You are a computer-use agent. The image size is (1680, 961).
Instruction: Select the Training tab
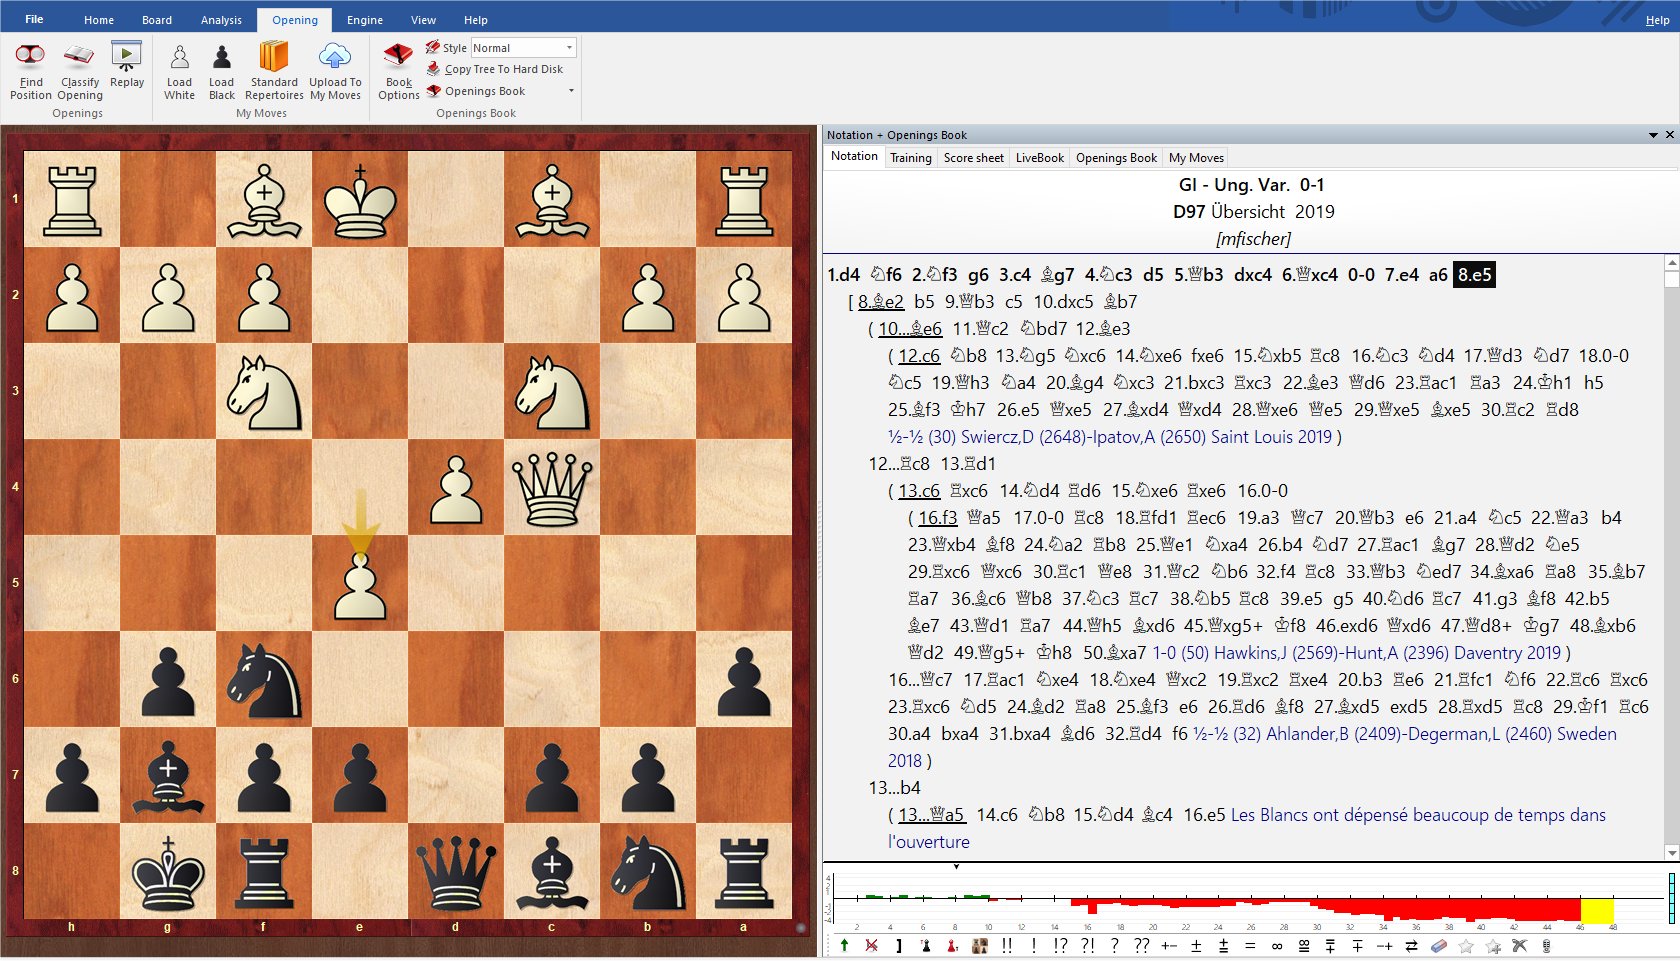(911, 158)
